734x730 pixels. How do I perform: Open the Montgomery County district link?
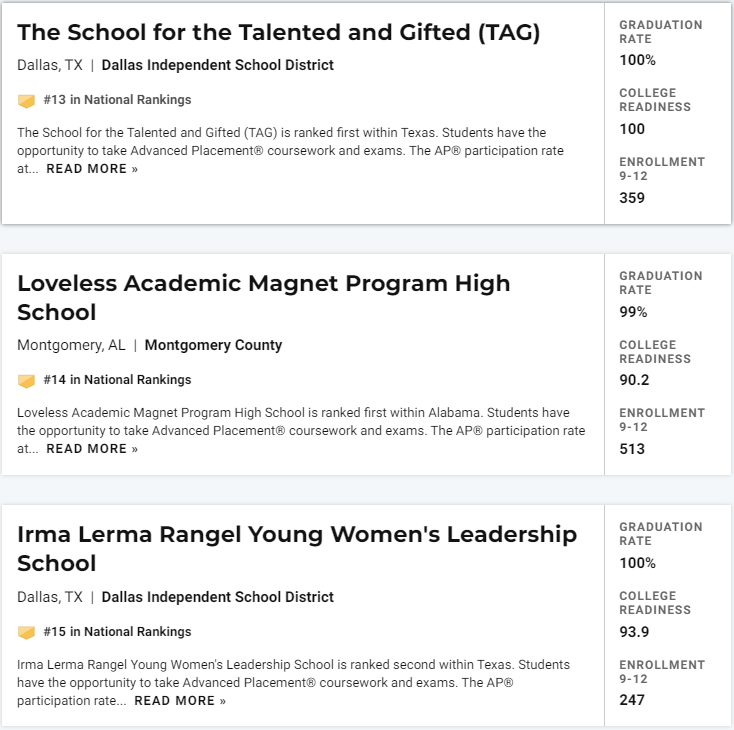coord(213,345)
